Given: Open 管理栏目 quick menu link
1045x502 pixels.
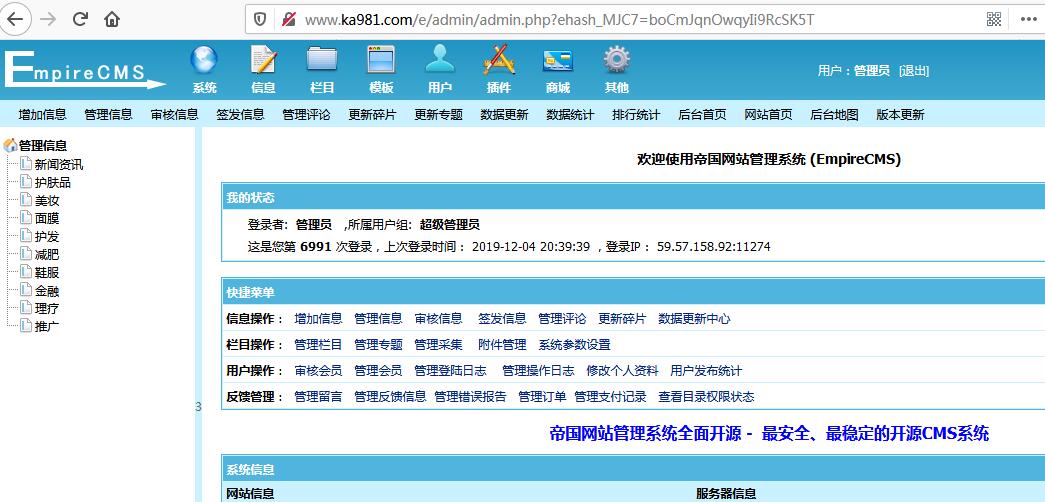Looking at the screenshot, I should tap(319, 345).
